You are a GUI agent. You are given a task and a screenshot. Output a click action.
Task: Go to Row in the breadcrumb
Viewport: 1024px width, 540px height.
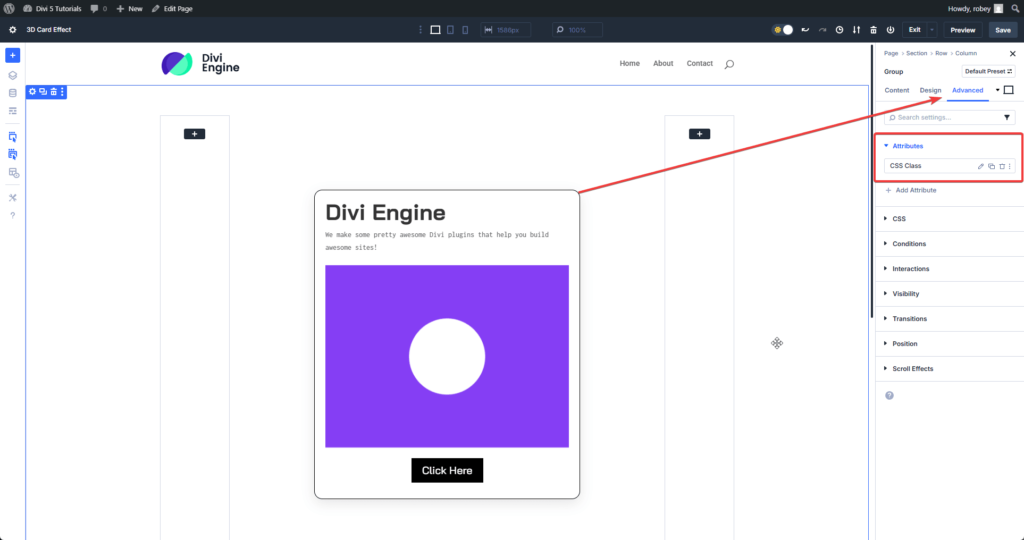941,53
